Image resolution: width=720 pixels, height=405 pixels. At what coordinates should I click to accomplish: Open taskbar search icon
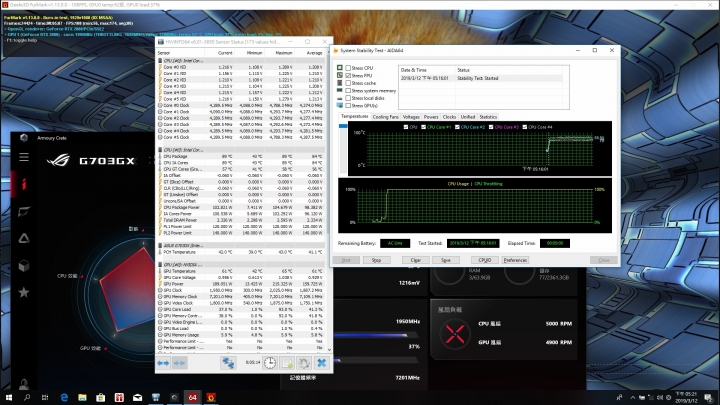coord(27,397)
